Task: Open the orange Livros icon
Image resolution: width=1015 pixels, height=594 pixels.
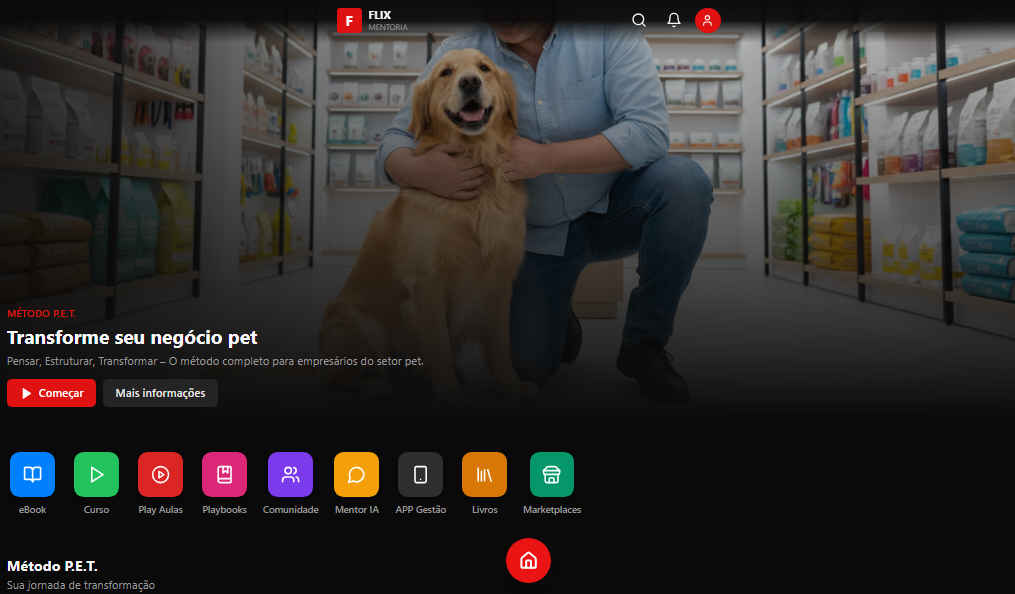Action: [485, 474]
